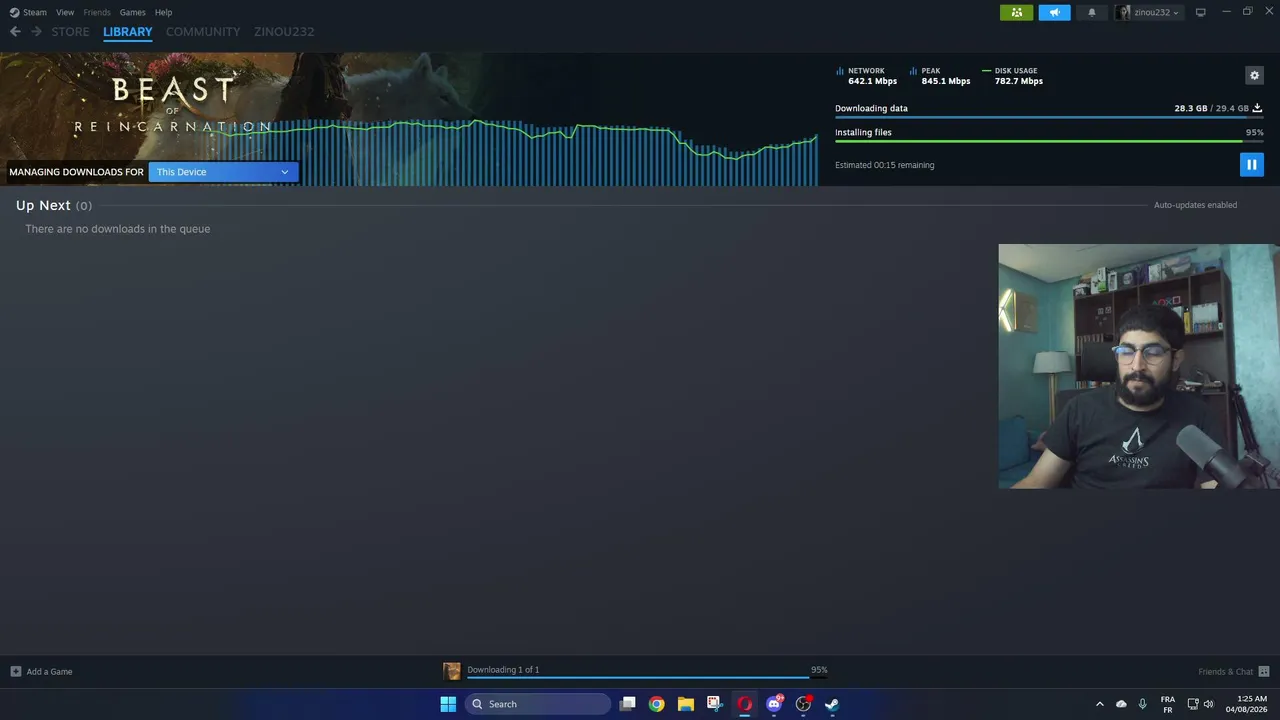The image size is (1280, 720).
Task: Click the download arrow icon beside 29.4 GB
Action: [1257, 108]
